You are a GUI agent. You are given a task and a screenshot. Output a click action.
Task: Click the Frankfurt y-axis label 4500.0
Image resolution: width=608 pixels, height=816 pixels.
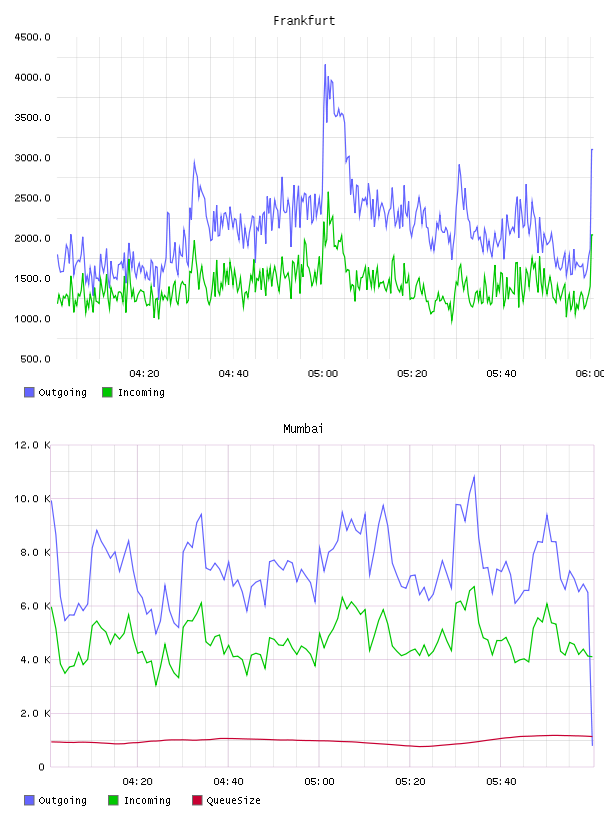pyautogui.click(x=32, y=37)
